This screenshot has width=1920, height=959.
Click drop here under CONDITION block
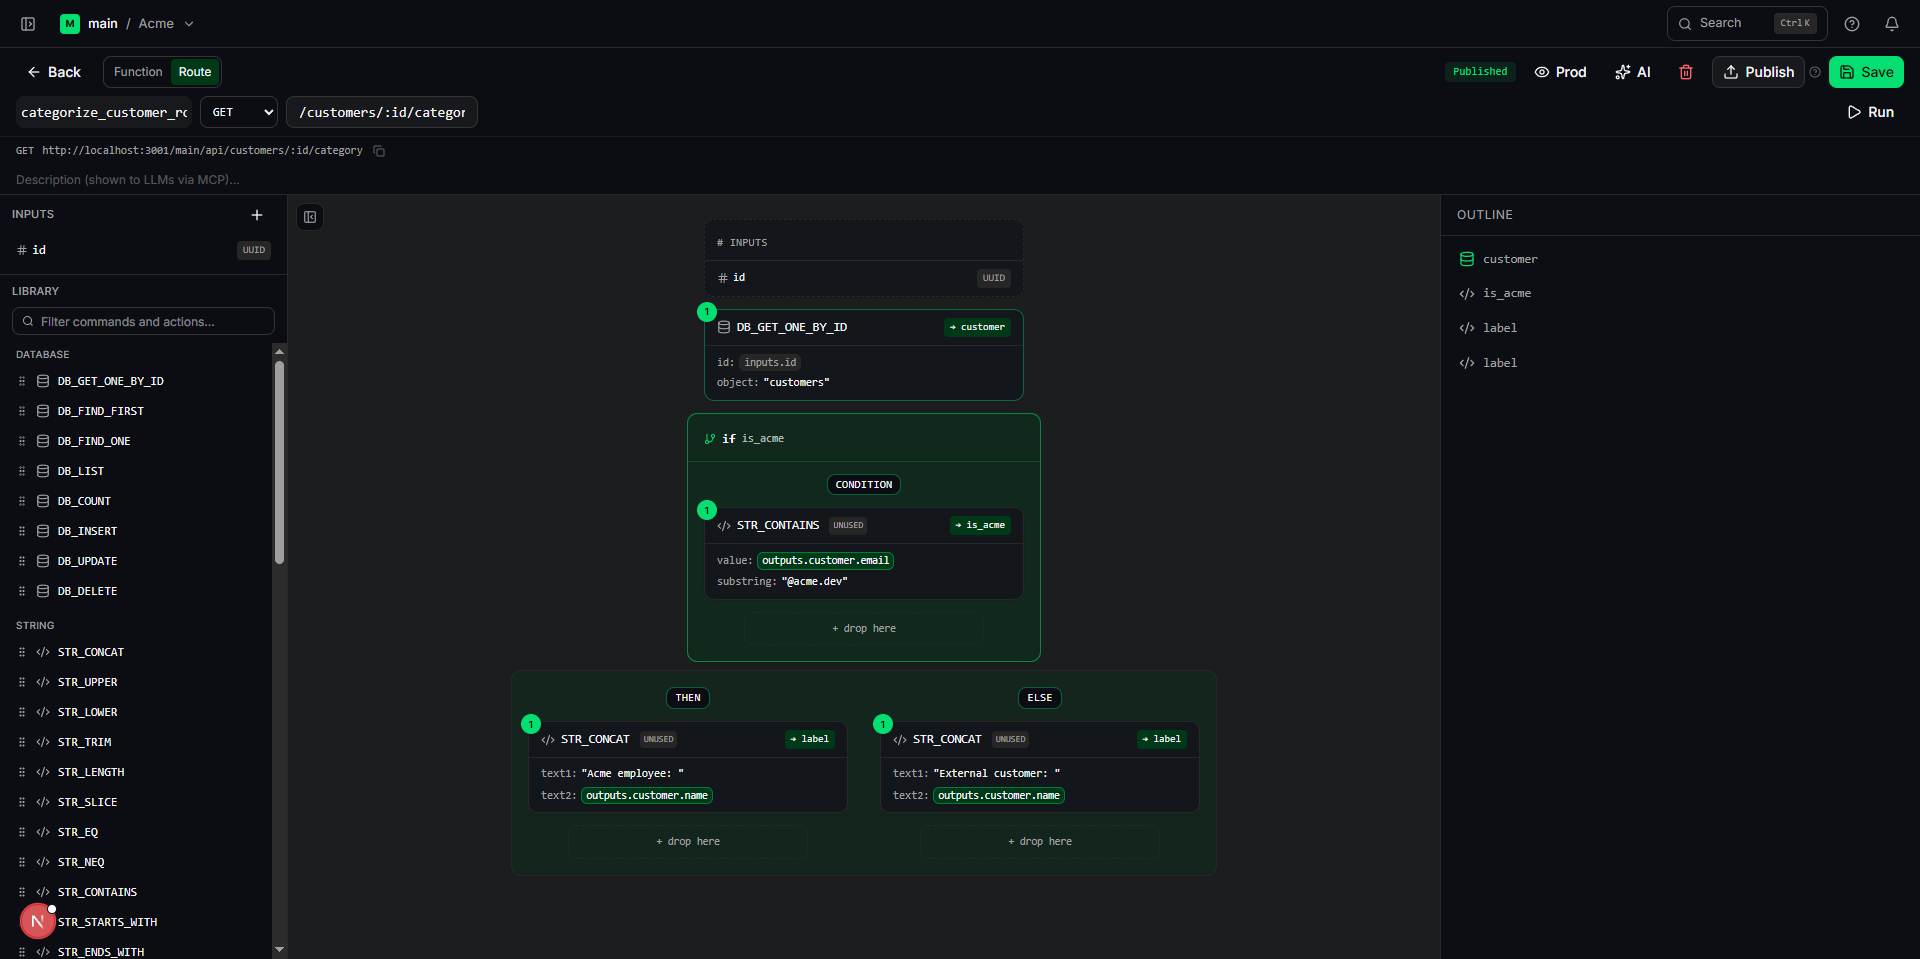point(864,629)
